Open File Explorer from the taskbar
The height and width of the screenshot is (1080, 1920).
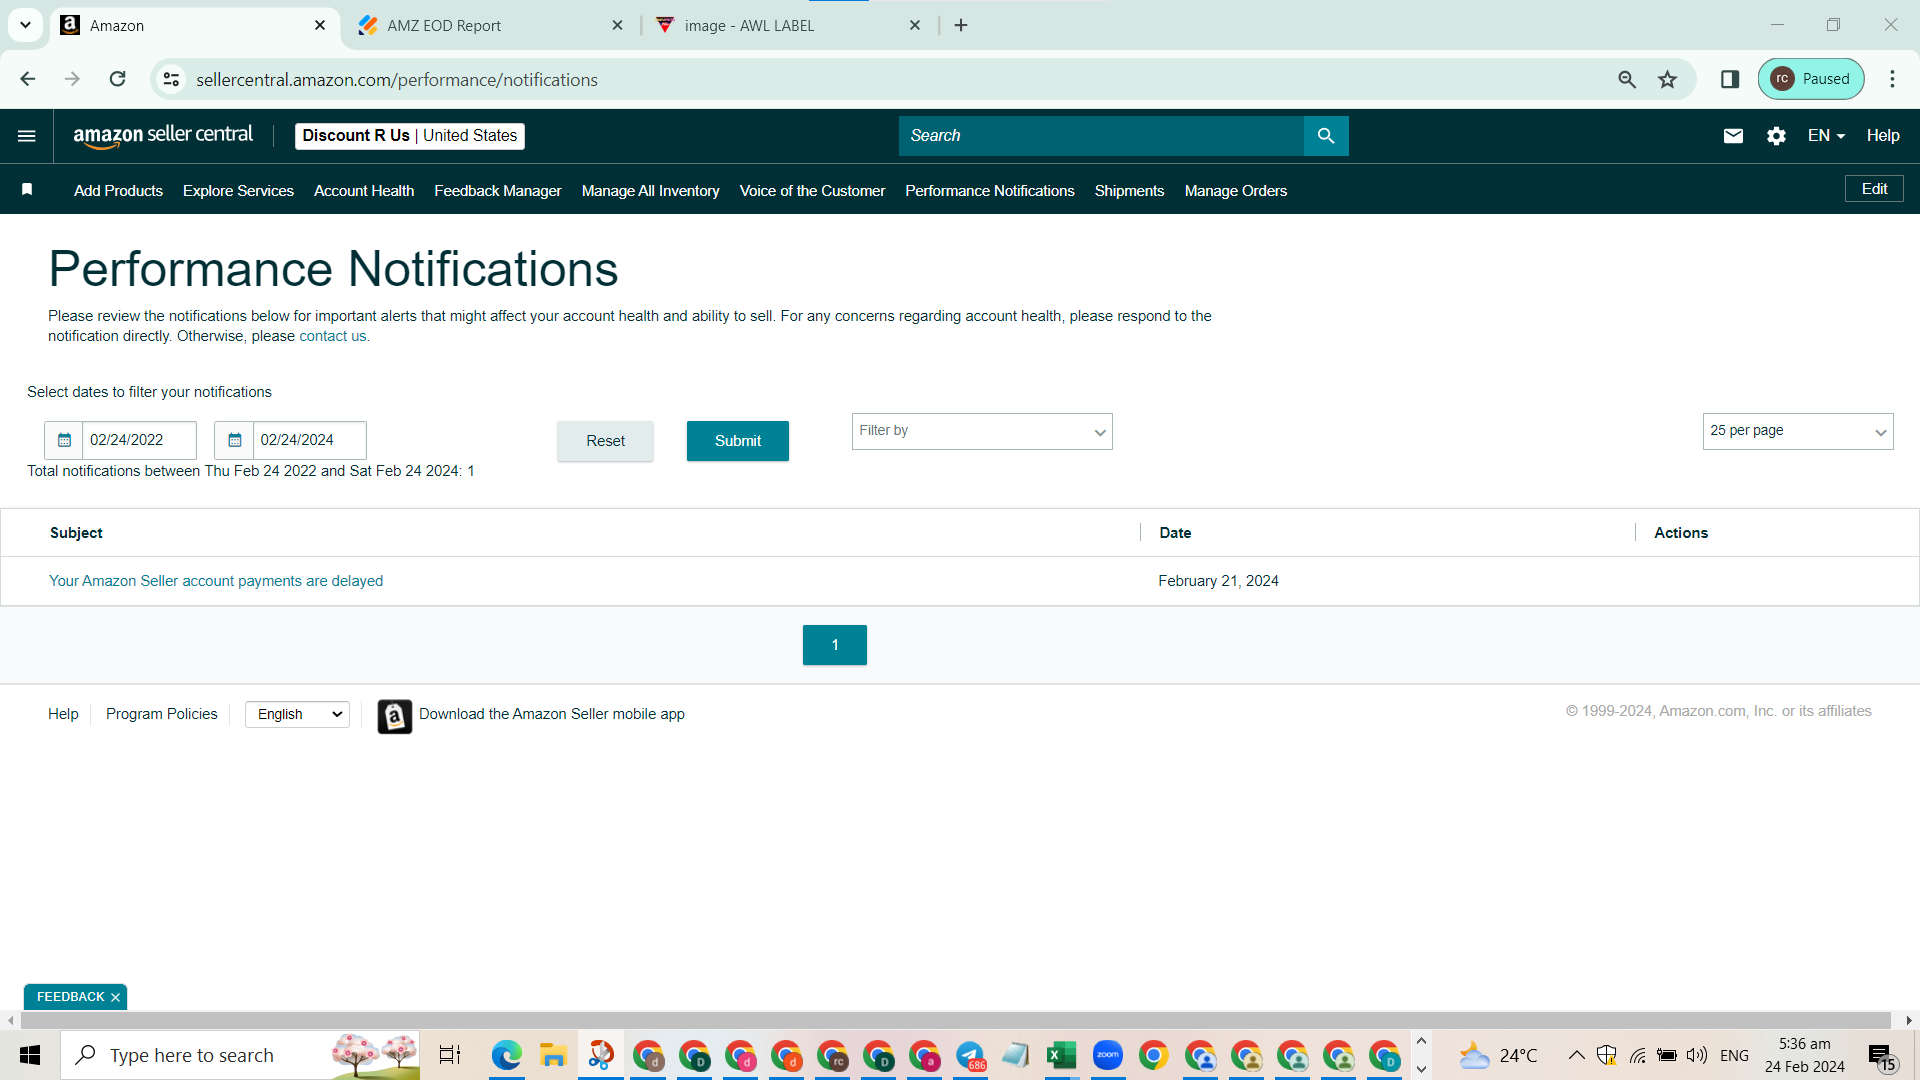click(553, 1055)
